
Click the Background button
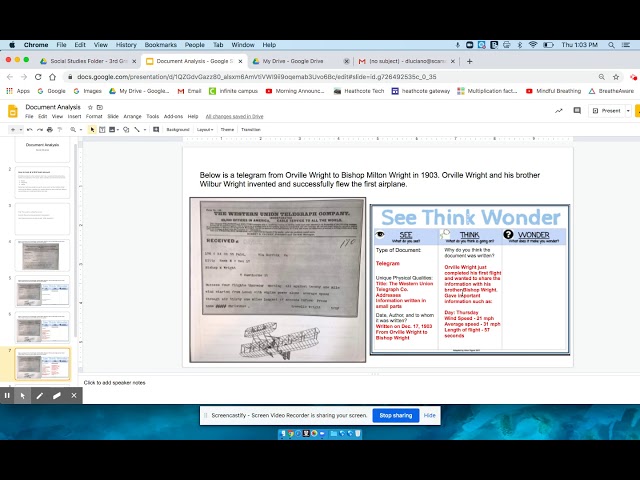click(178, 129)
